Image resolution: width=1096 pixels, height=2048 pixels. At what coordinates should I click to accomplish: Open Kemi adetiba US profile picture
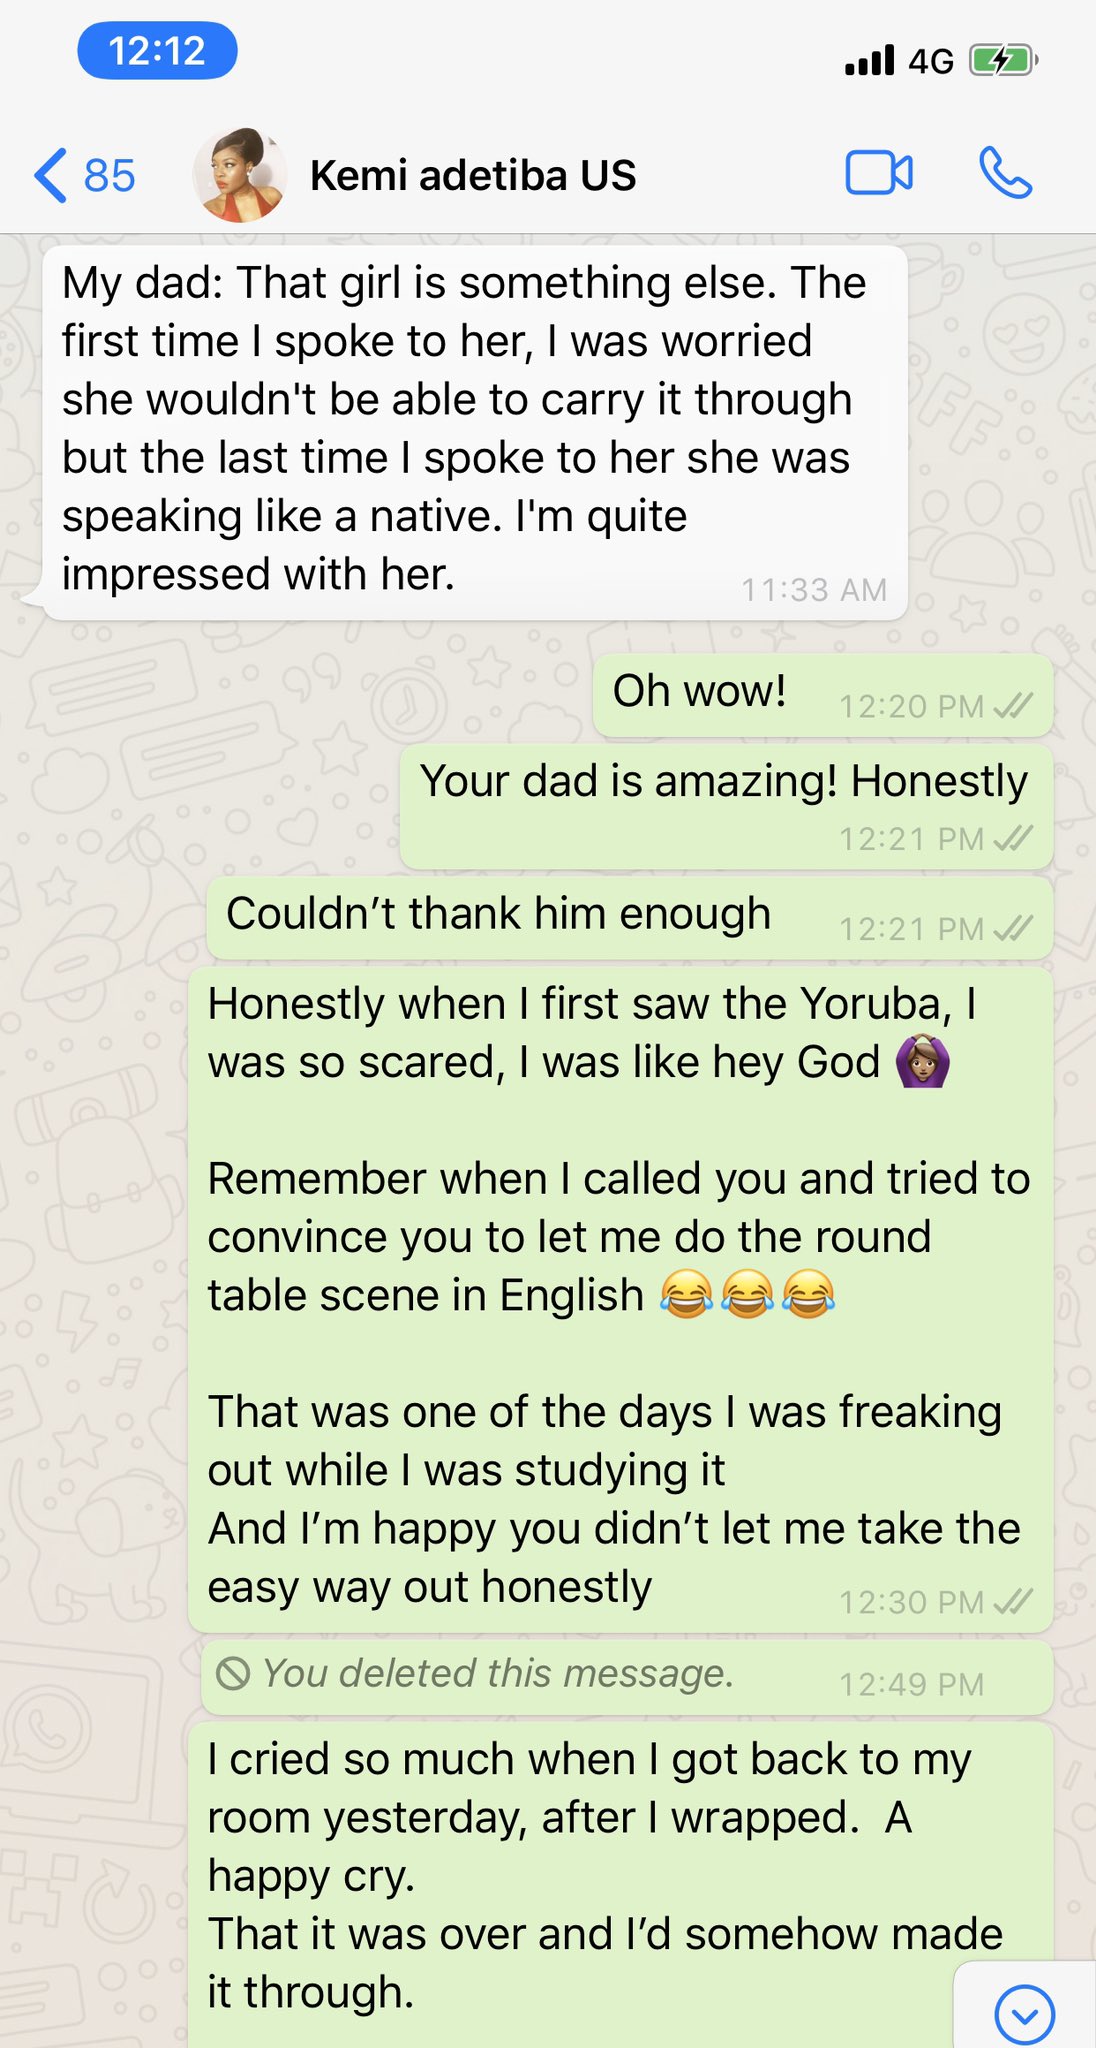pyautogui.click(x=240, y=175)
